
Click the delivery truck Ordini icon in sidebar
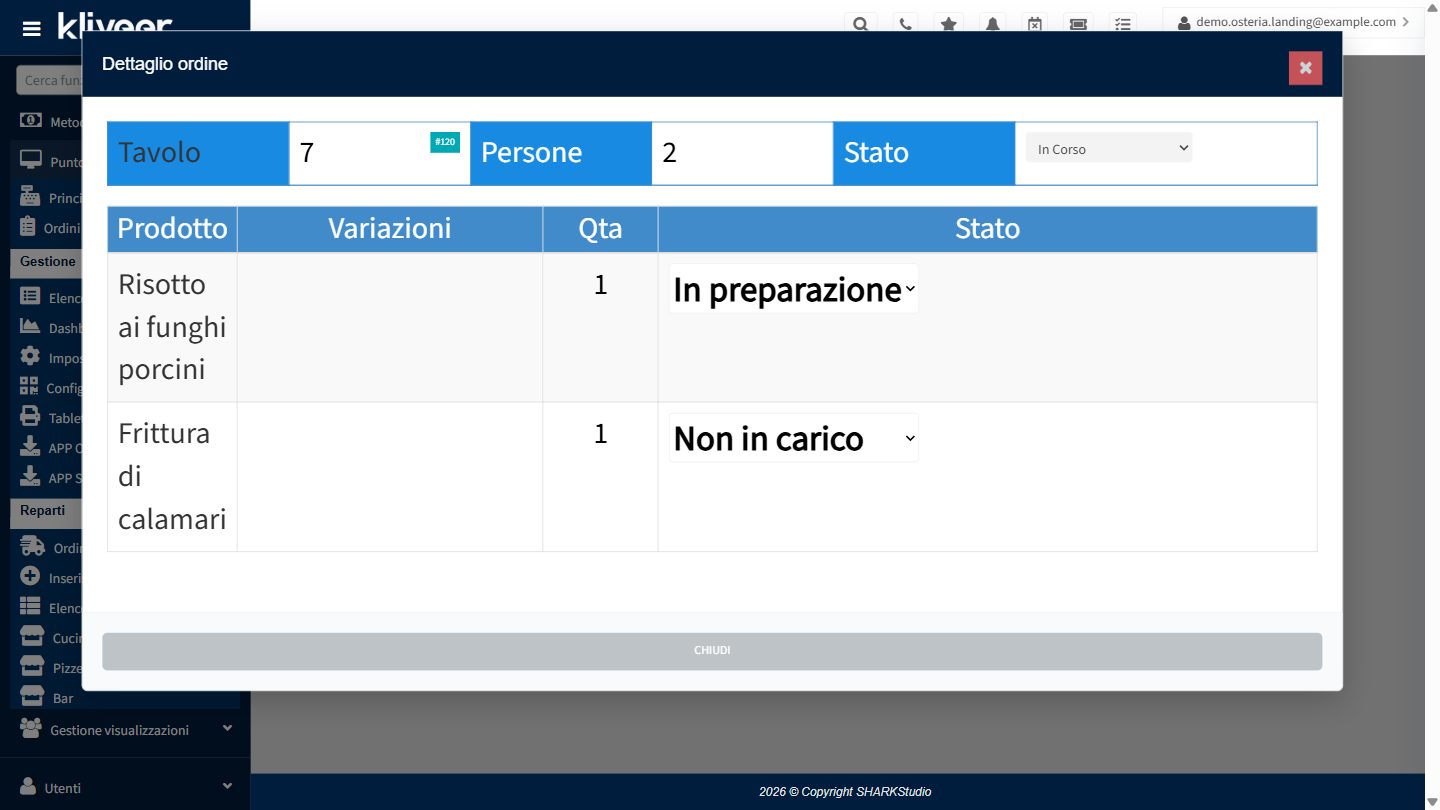(x=33, y=546)
